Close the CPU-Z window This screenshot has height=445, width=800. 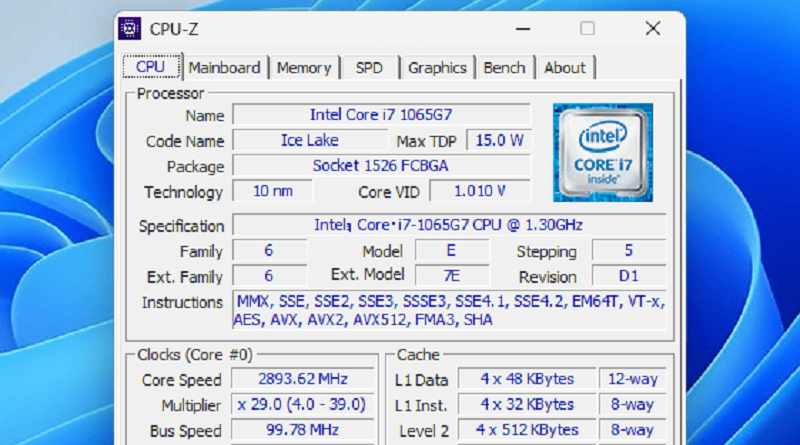[653, 29]
